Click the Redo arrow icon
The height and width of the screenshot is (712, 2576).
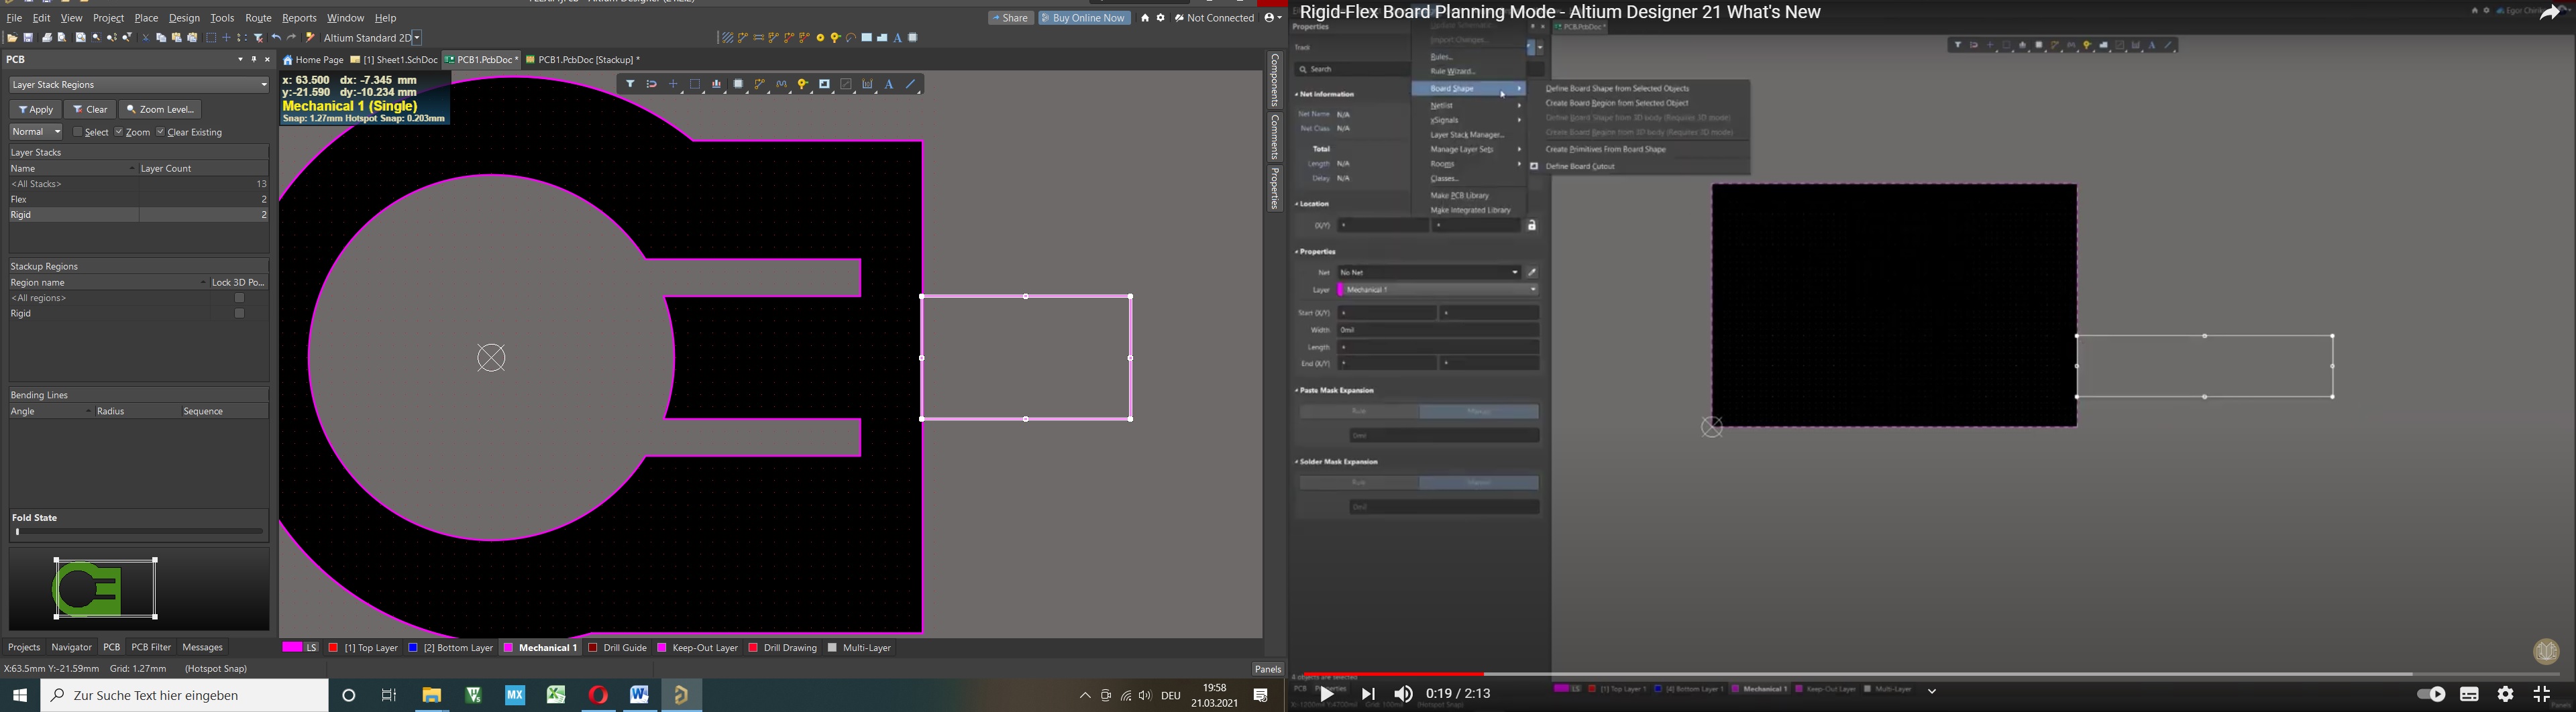(291, 38)
